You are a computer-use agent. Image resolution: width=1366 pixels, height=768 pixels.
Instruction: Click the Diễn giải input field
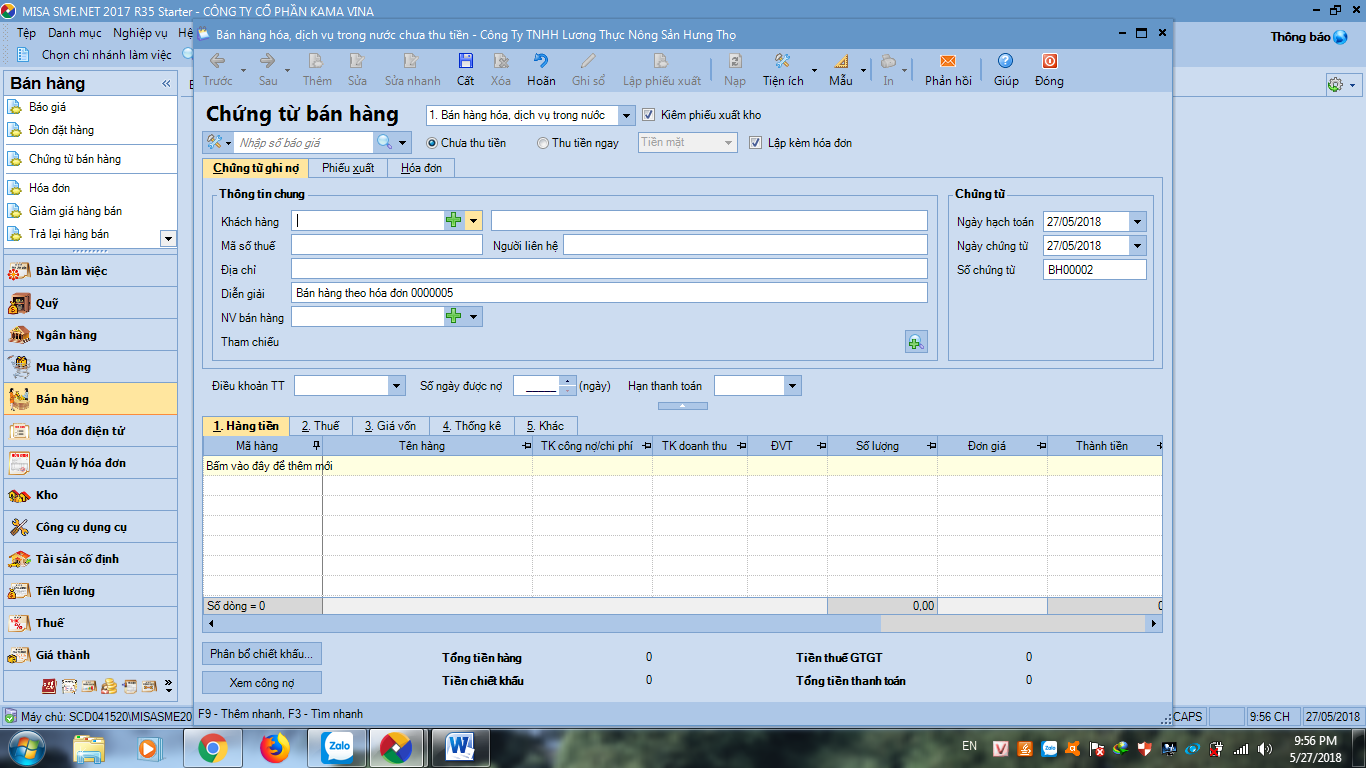[609, 293]
